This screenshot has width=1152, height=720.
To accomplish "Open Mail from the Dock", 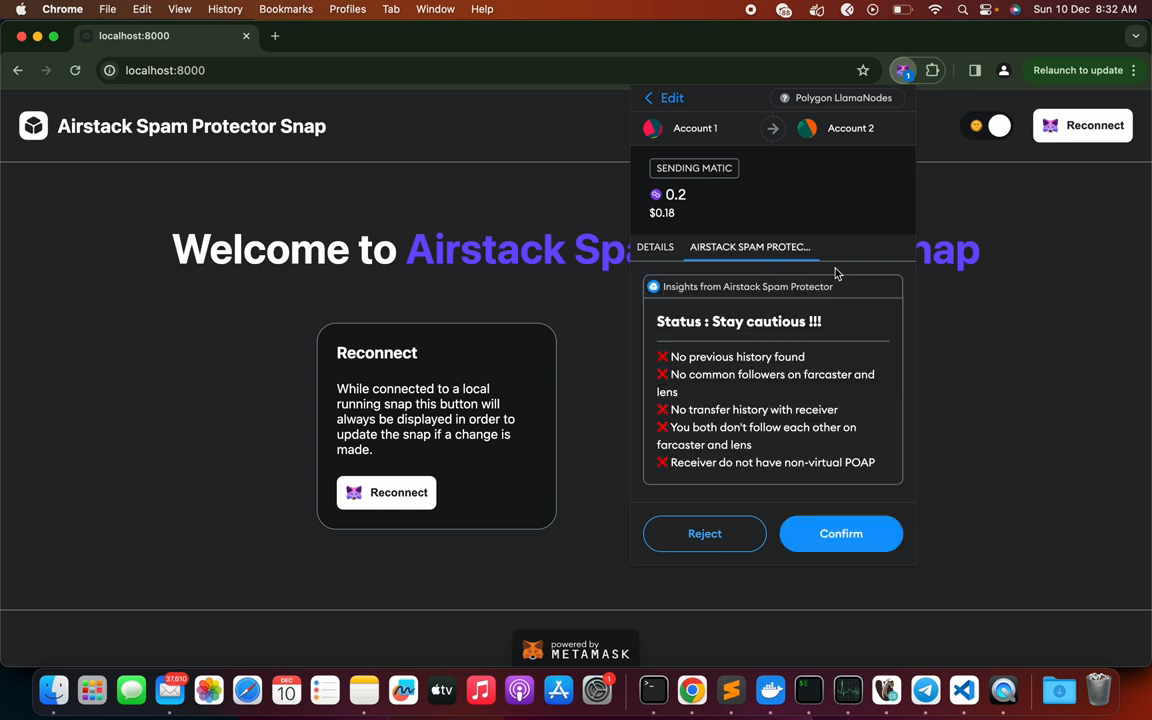I will click(x=170, y=690).
